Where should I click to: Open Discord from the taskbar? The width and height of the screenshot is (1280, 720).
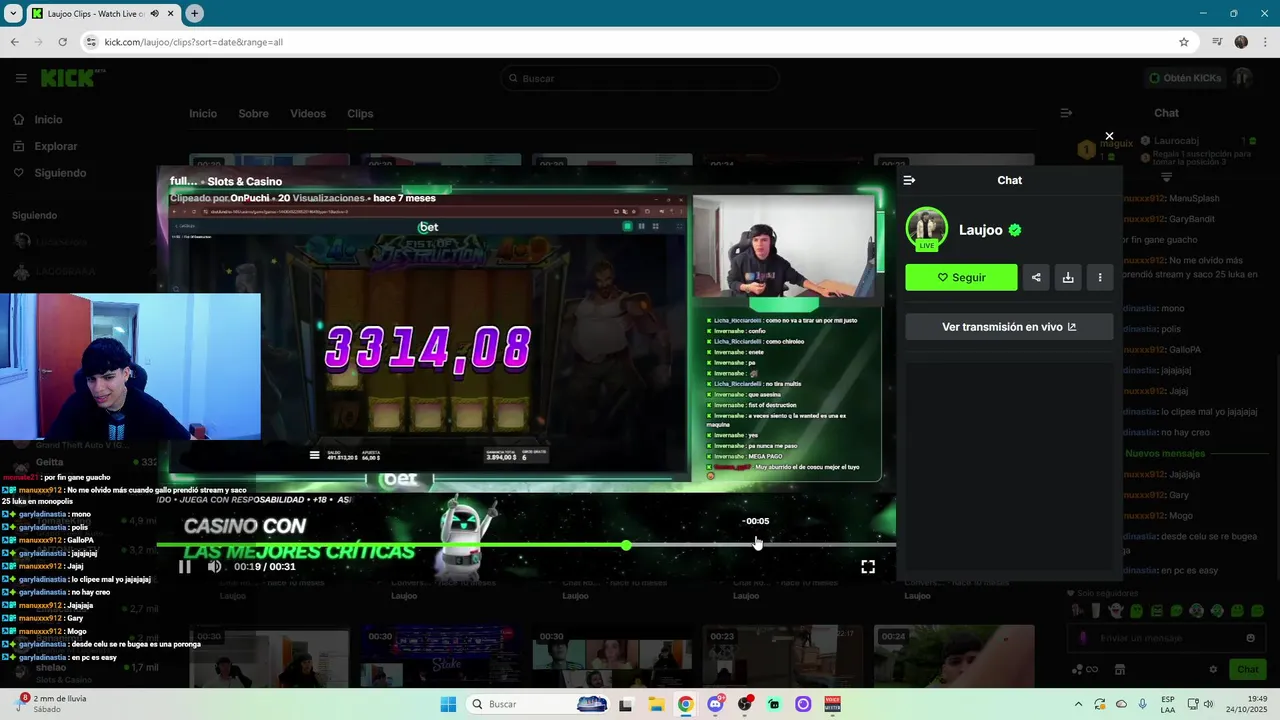coord(715,704)
